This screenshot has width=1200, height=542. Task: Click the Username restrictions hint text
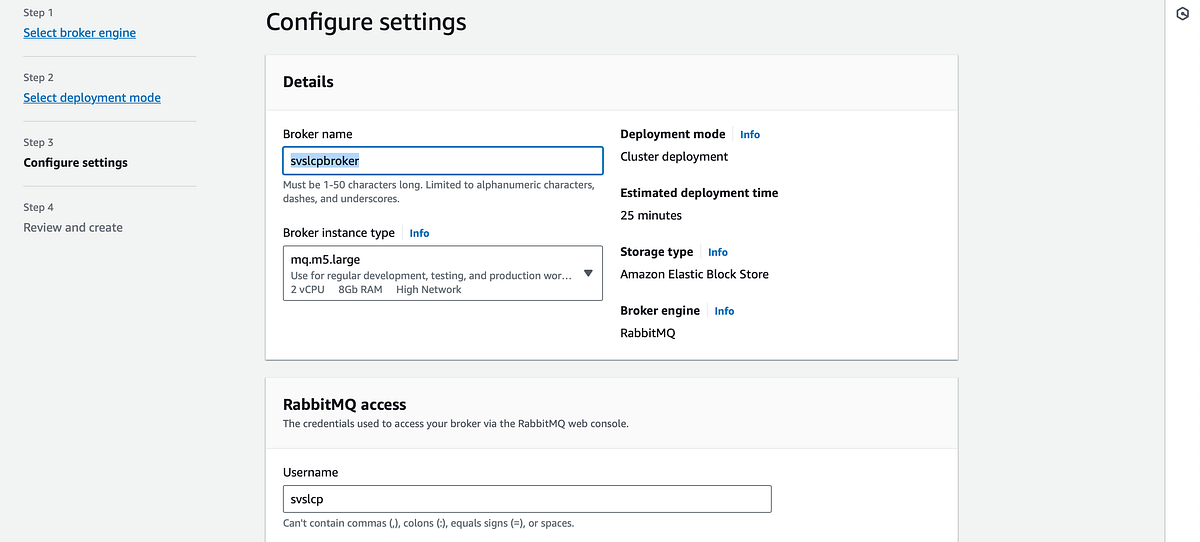pos(429,524)
